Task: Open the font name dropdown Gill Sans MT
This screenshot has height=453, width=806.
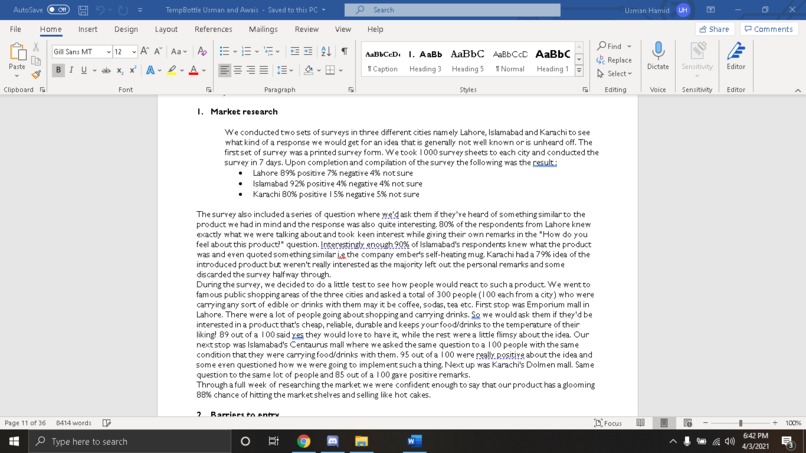Action: click(x=108, y=51)
